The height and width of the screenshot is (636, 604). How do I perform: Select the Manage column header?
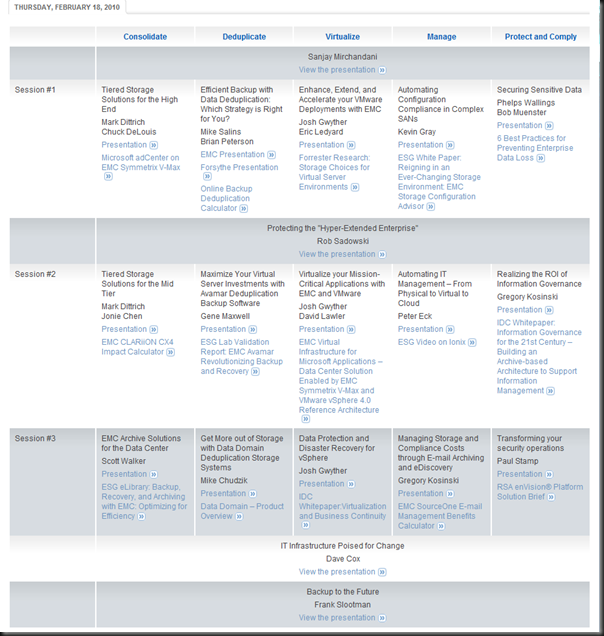click(x=441, y=37)
